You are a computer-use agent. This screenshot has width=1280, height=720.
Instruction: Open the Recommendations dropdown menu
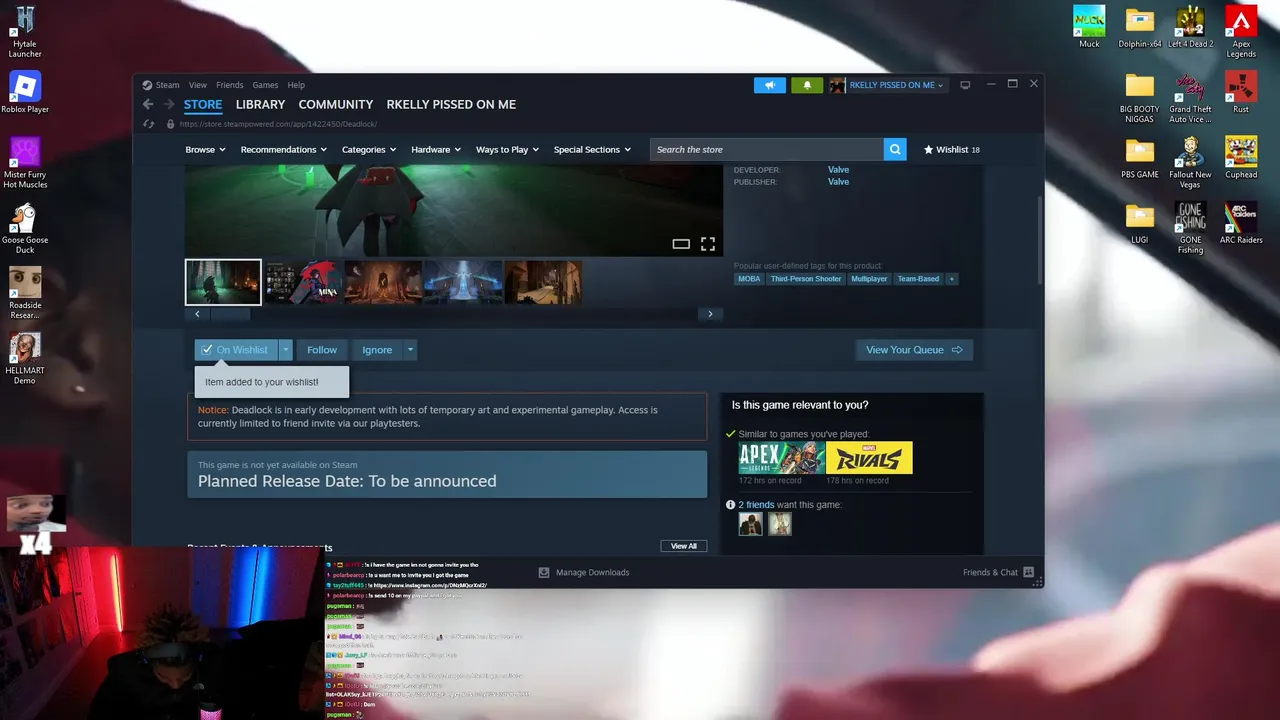(284, 149)
